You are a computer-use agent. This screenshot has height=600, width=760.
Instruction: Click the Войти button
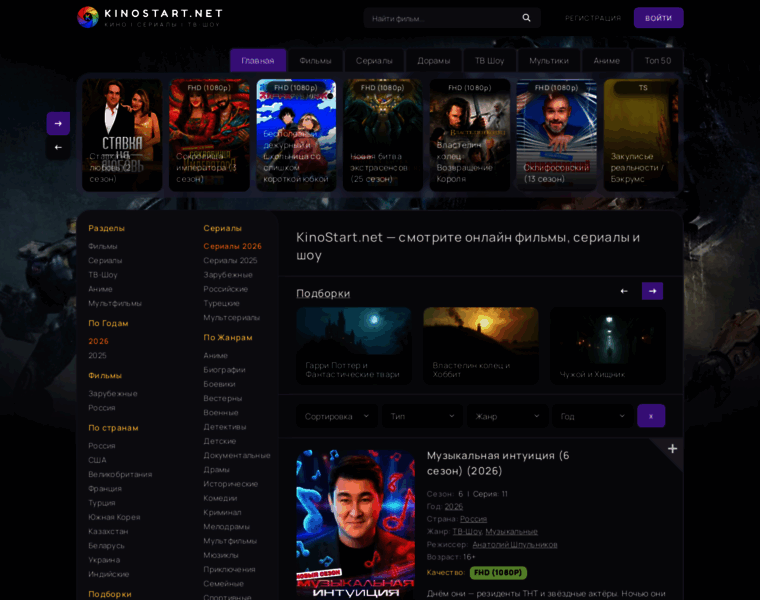click(658, 18)
